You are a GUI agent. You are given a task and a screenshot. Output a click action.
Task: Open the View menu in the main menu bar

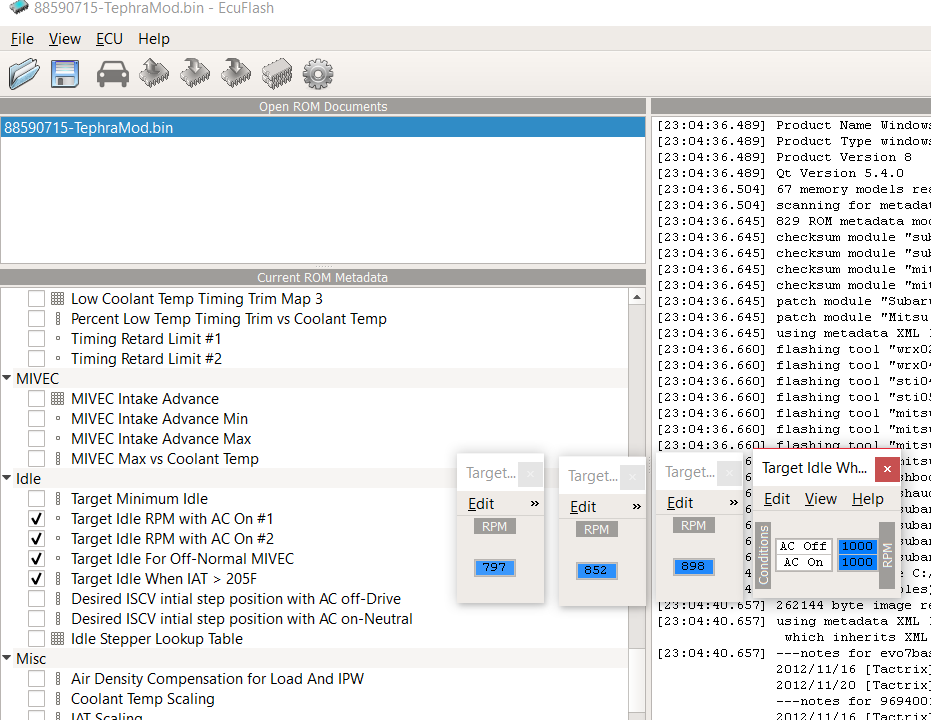65,39
